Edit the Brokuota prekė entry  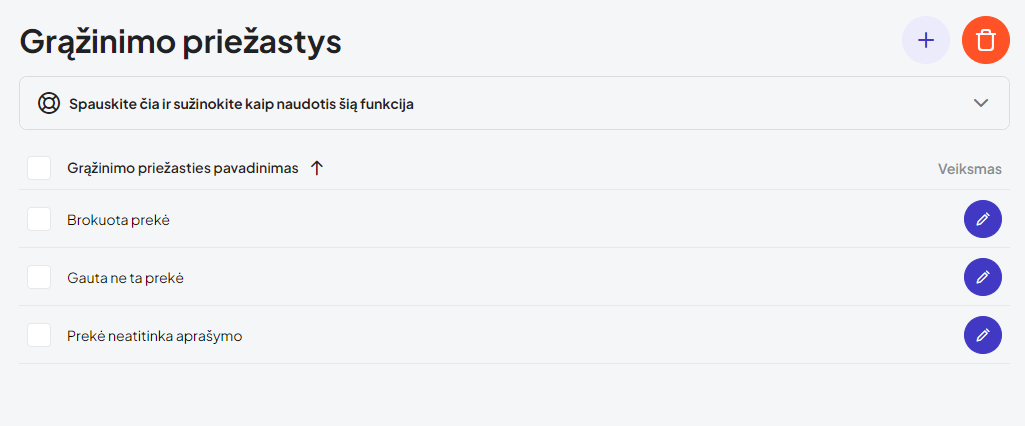tap(982, 219)
